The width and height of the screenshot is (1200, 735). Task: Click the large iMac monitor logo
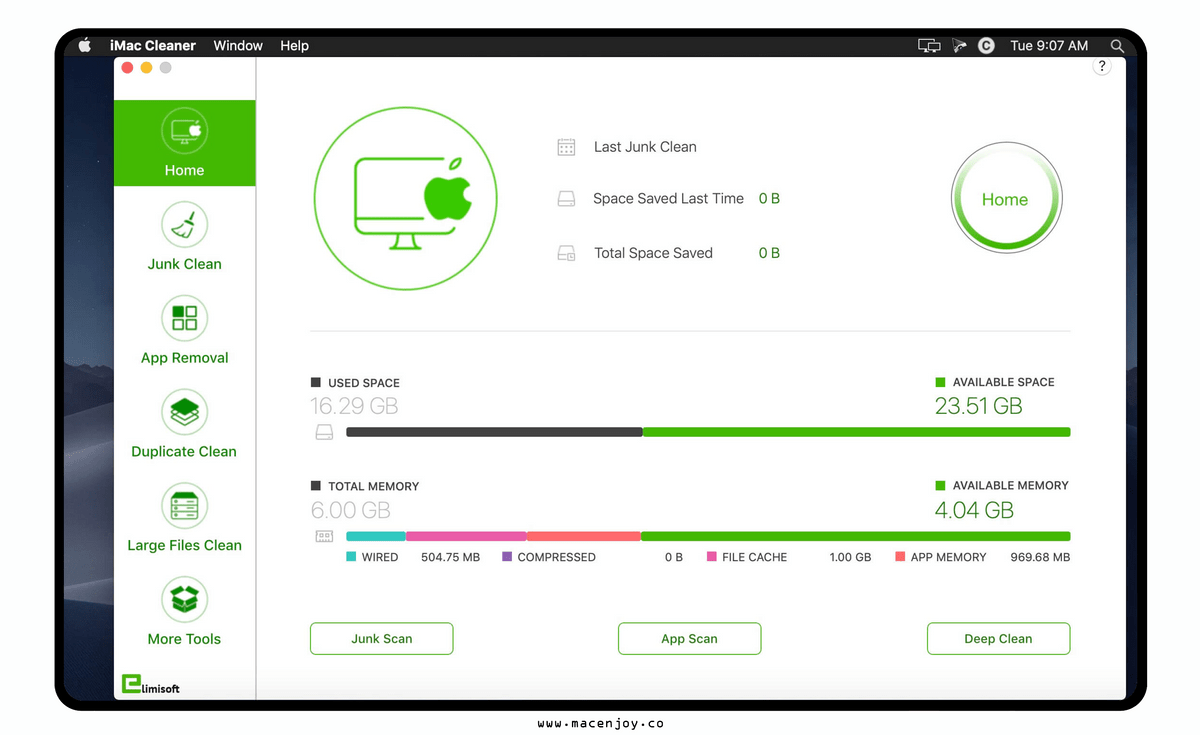pos(405,200)
